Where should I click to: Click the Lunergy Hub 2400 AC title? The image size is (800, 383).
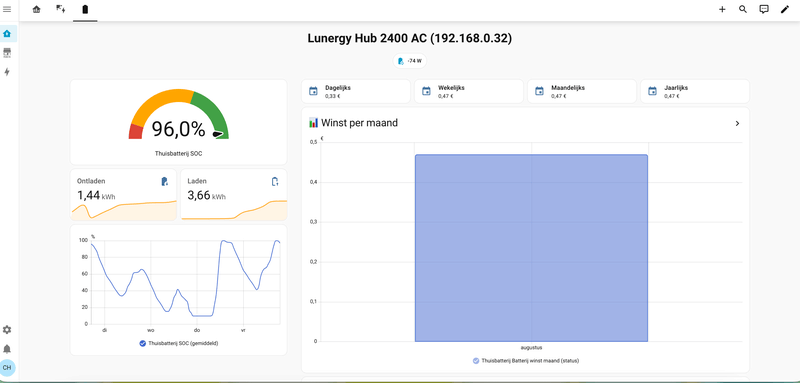point(410,38)
